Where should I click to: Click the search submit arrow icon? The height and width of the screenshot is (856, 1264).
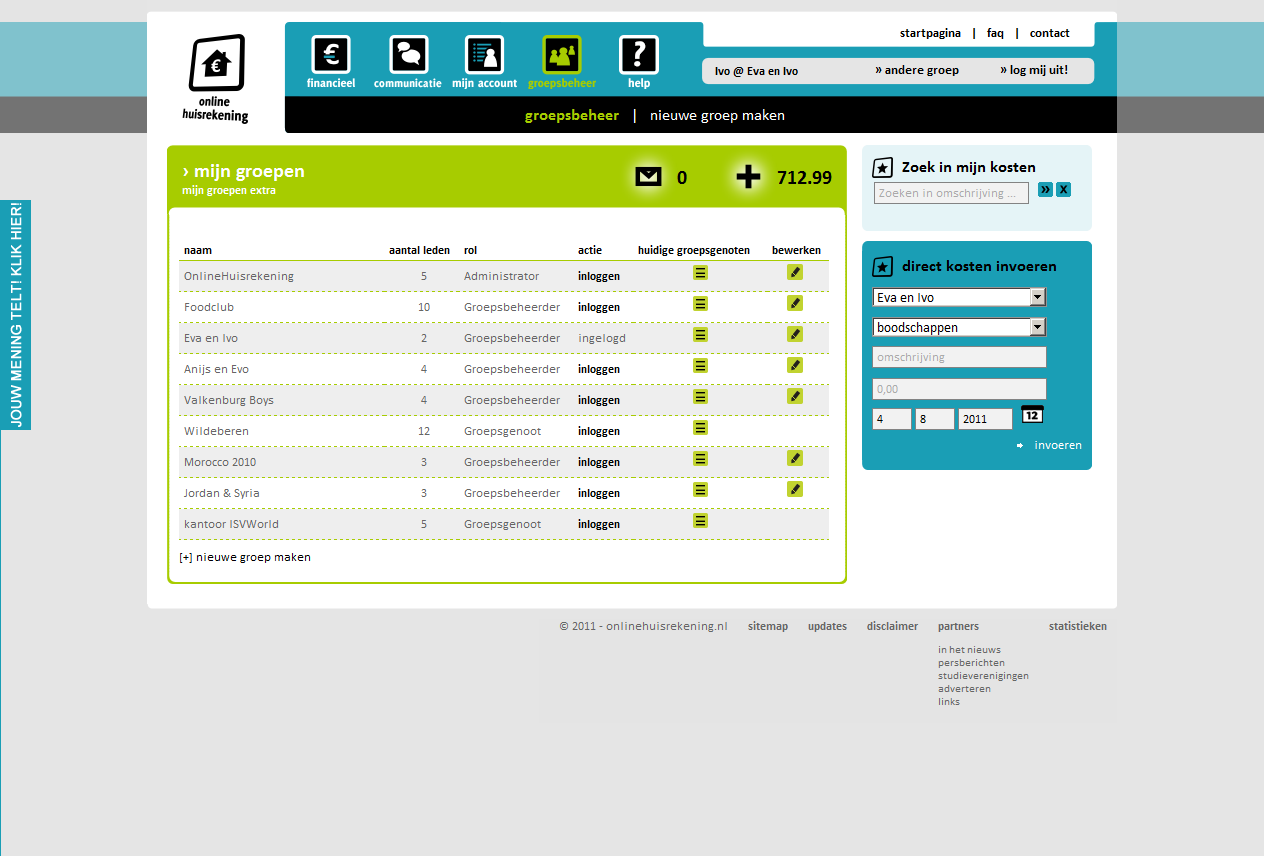[x=1045, y=190]
